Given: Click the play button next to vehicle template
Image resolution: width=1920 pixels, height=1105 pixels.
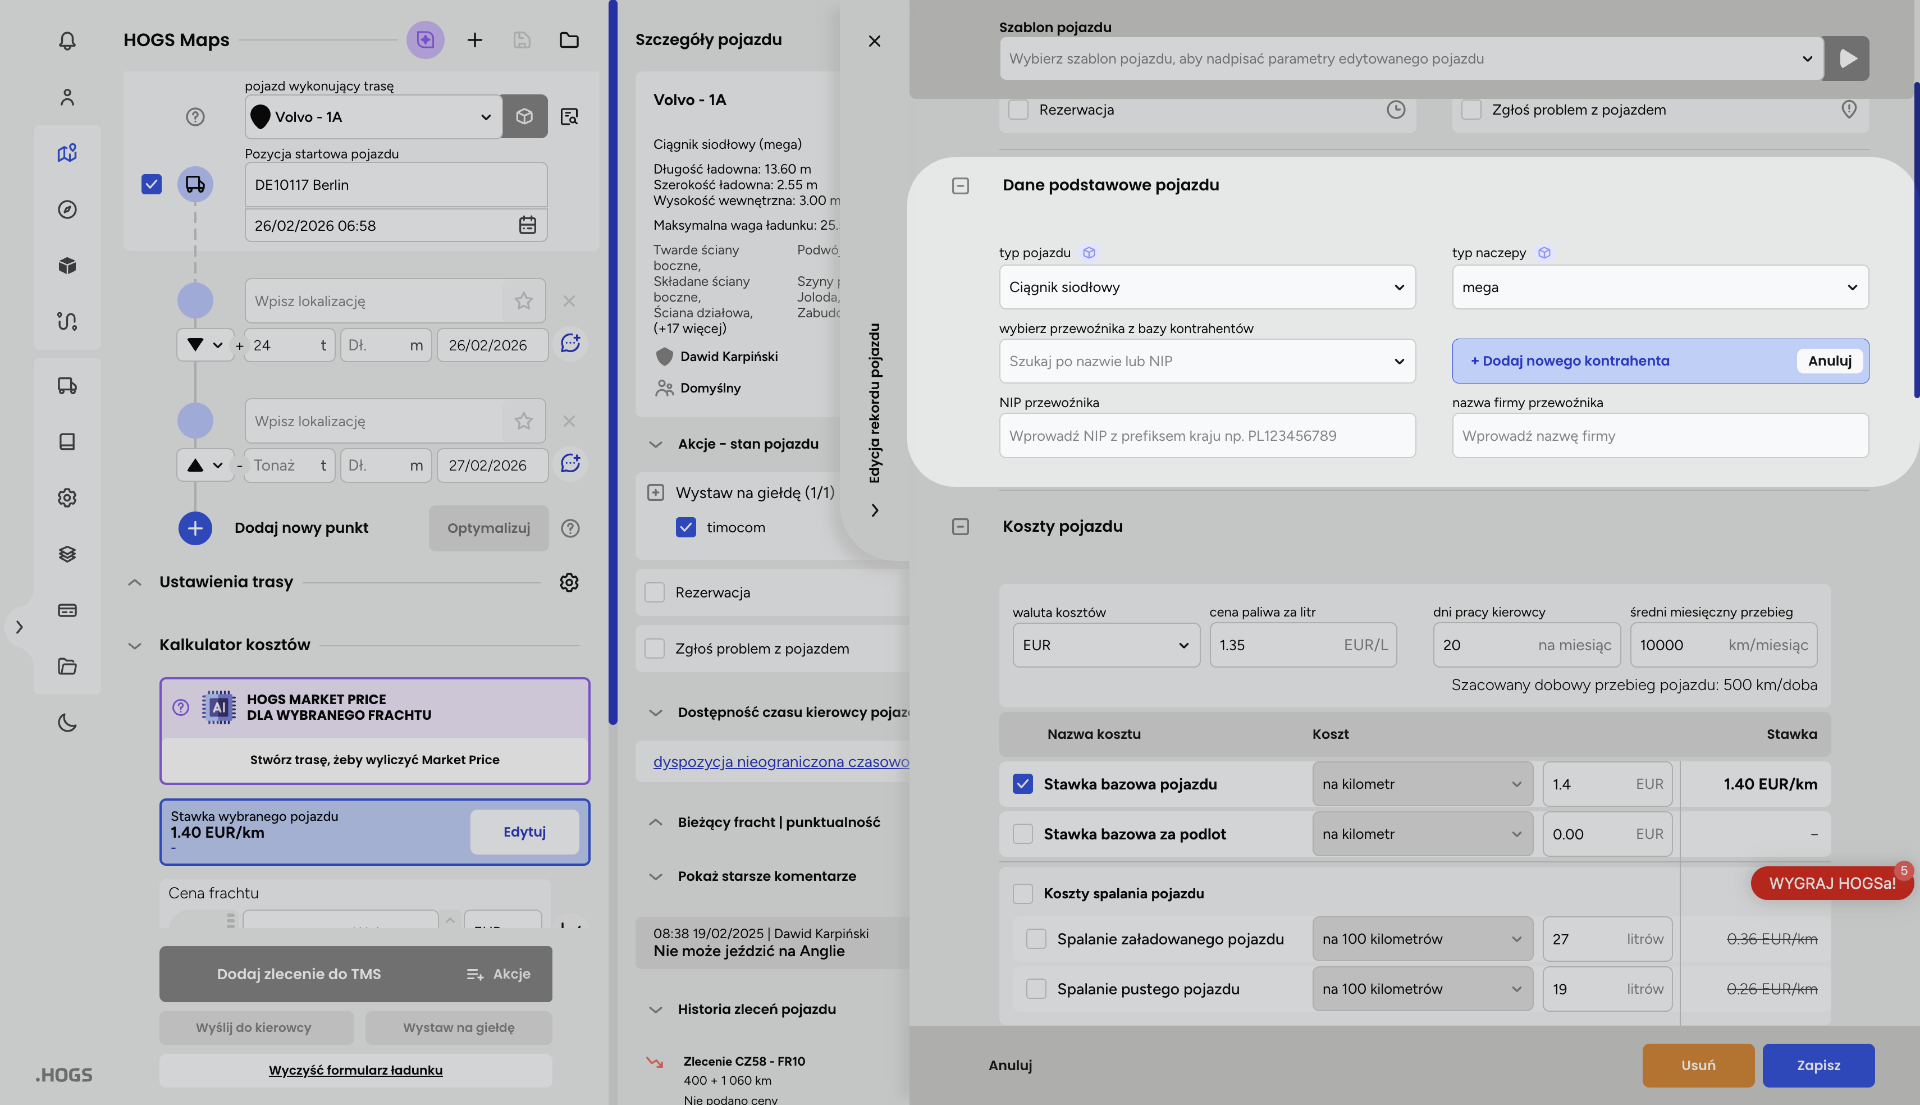Looking at the screenshot, I should (1847, 59).
